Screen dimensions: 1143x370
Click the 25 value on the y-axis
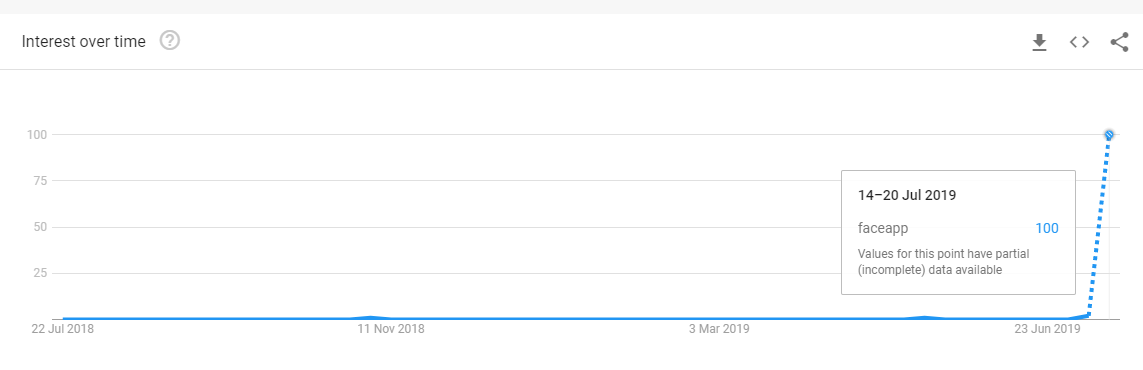click(41, 273)
